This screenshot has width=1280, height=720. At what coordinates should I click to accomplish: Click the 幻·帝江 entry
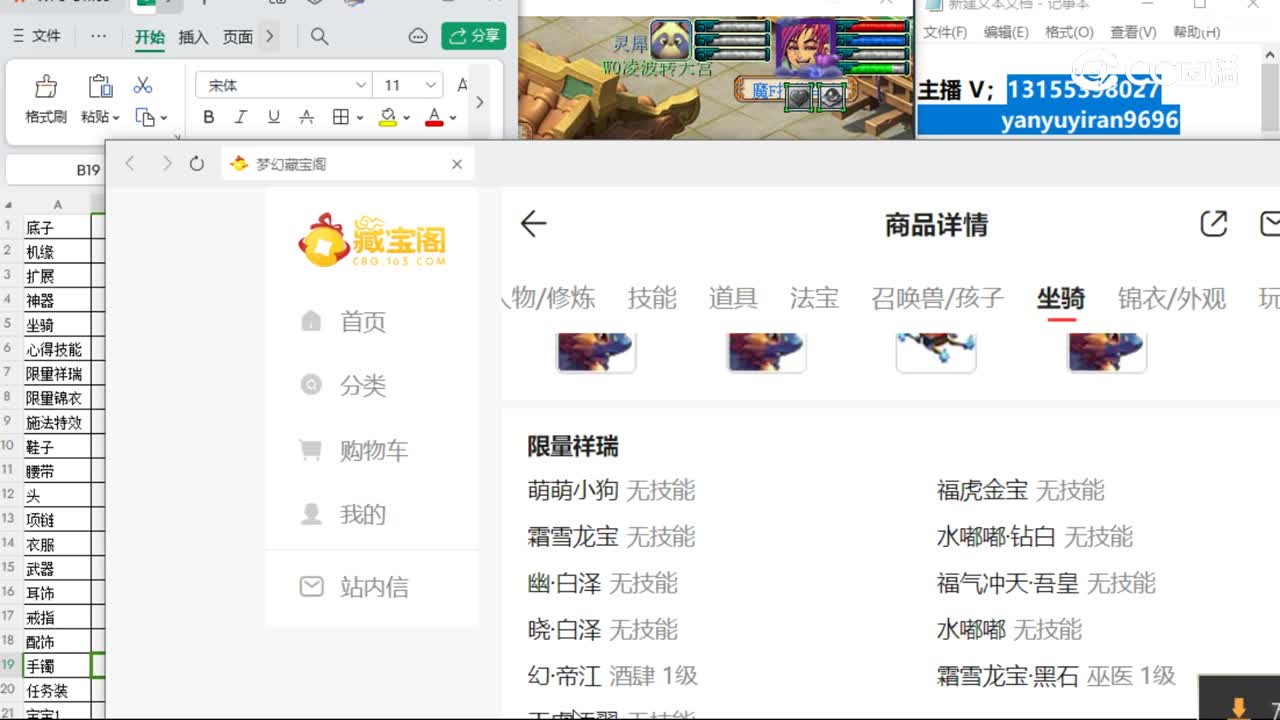pos(565,677)
